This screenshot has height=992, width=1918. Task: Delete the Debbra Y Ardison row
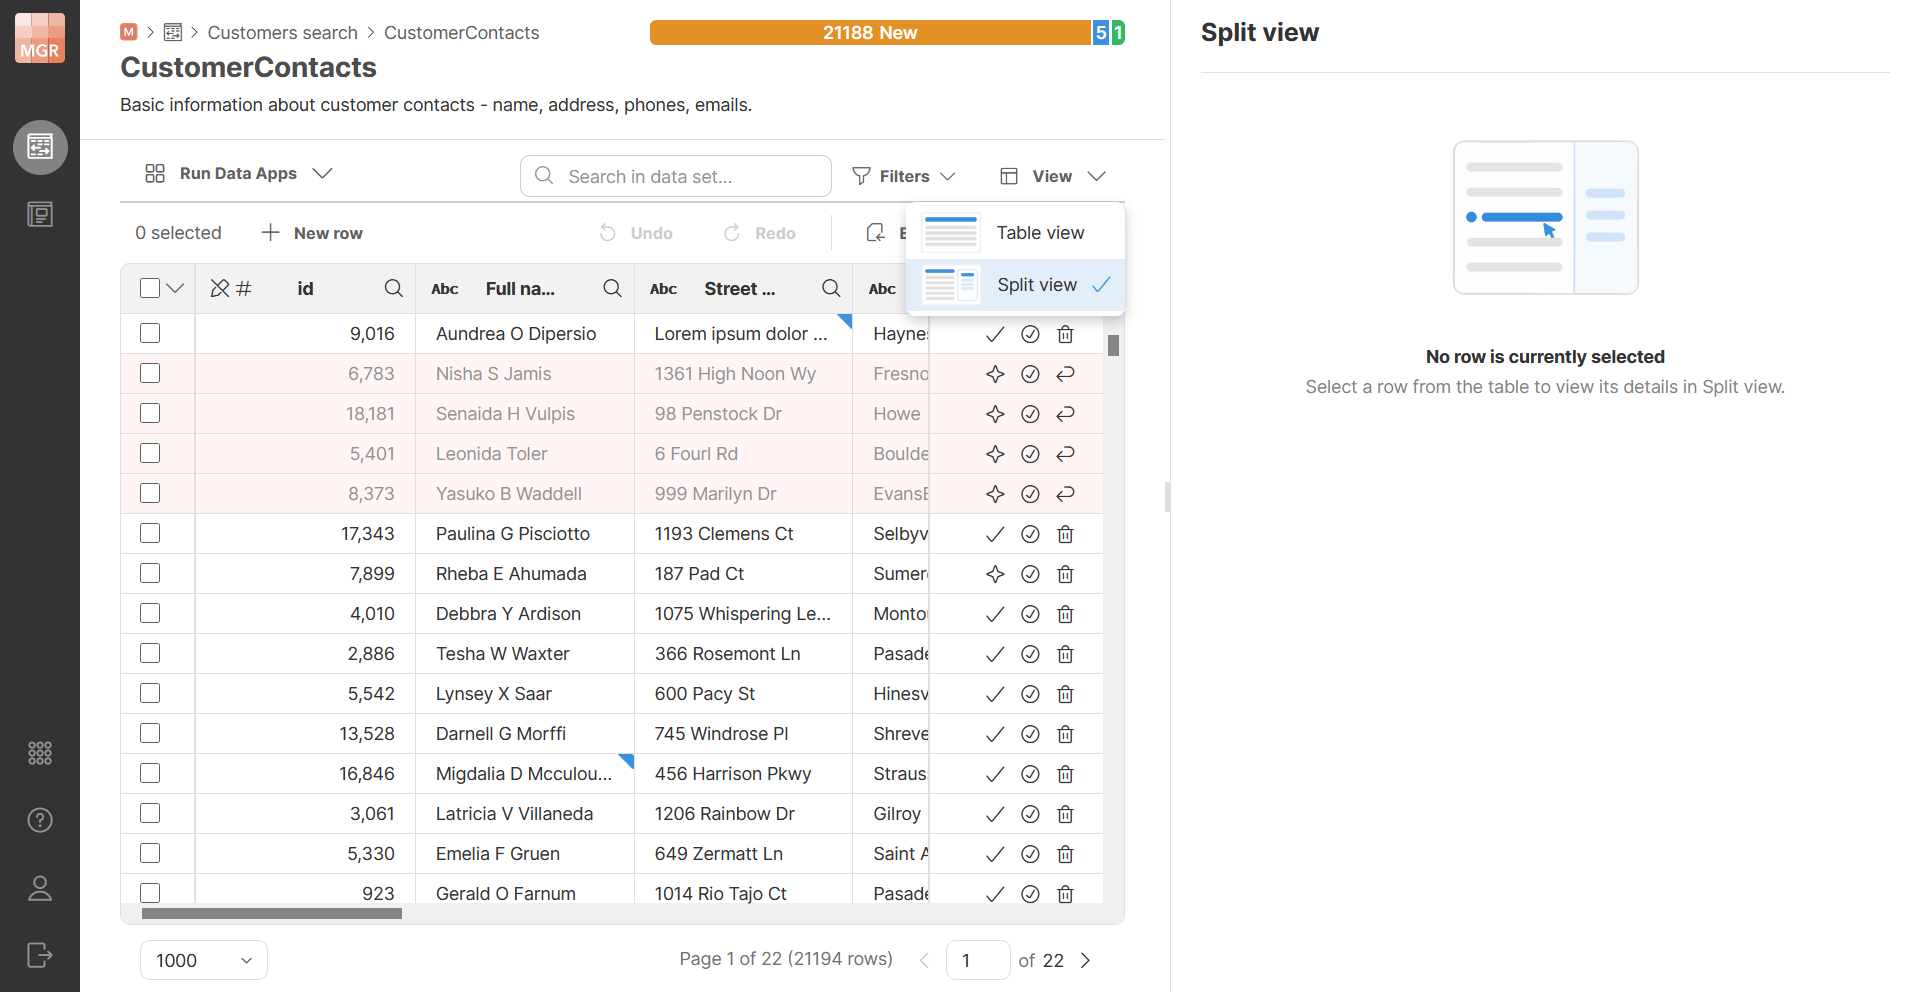click(x=1066, y=614)
